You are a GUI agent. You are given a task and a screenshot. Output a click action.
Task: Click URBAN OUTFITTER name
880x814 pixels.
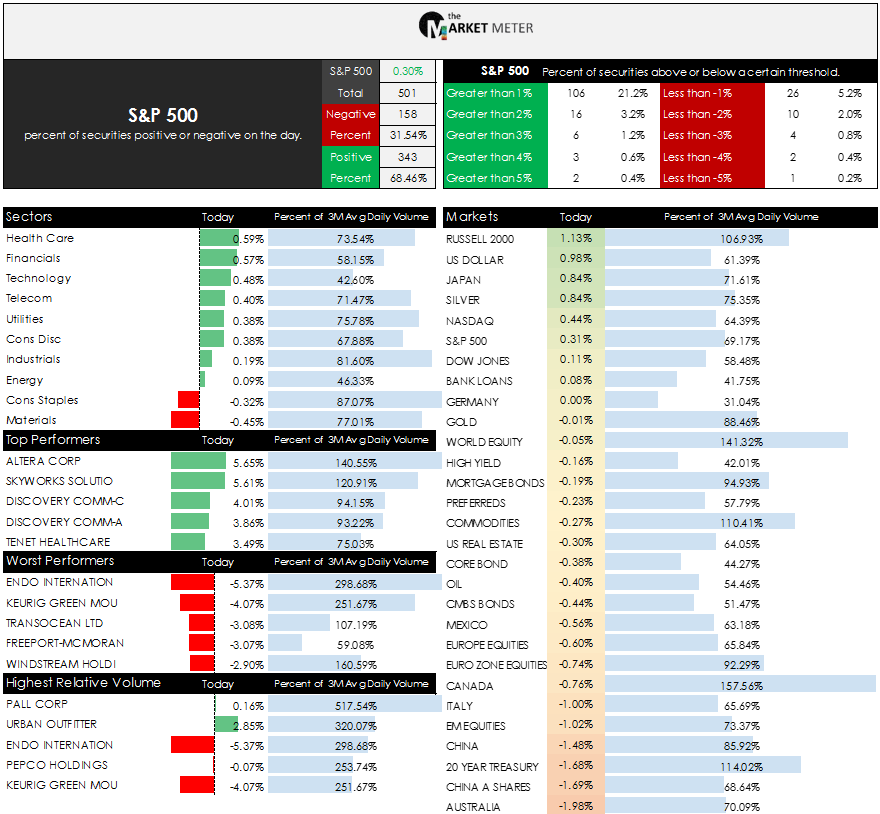[51, 724]
